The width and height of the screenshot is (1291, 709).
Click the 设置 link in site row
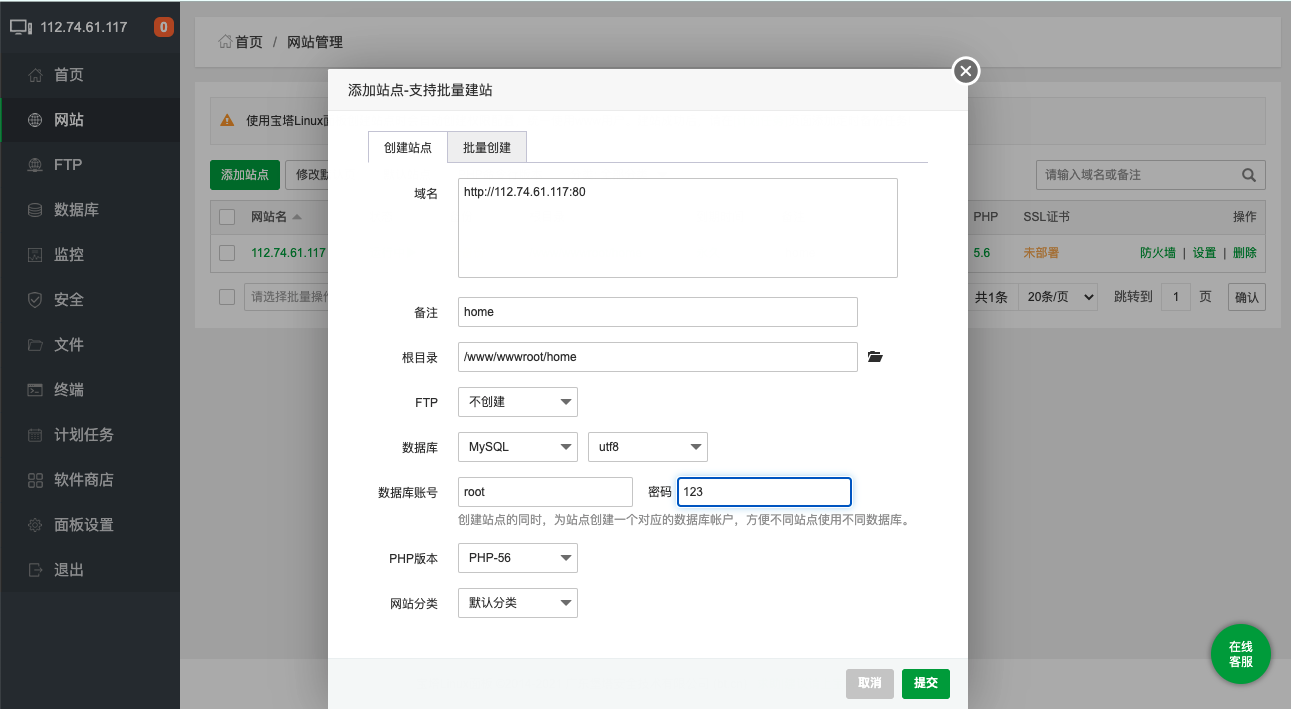1204,253
